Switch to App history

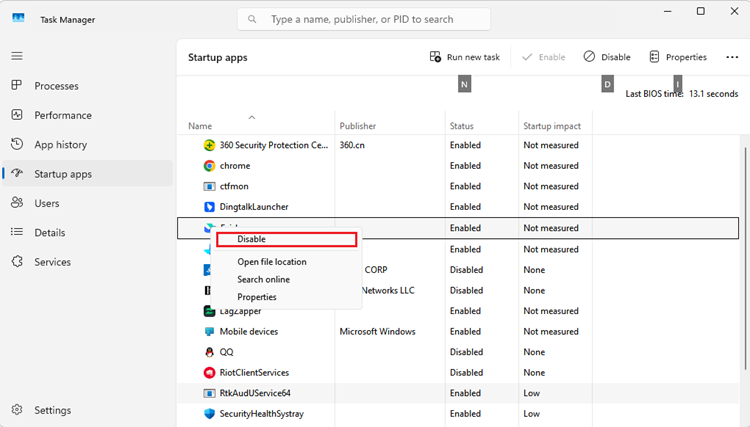point(60,144)
